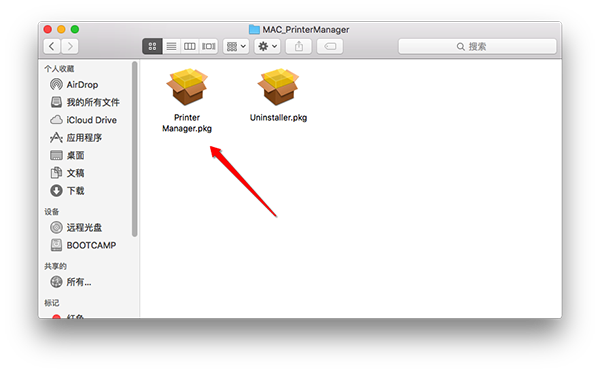Click the 共享的 sidebar header
Image resolution: width=600 pixels, height=373 pixels.
[x=55, y=266]
